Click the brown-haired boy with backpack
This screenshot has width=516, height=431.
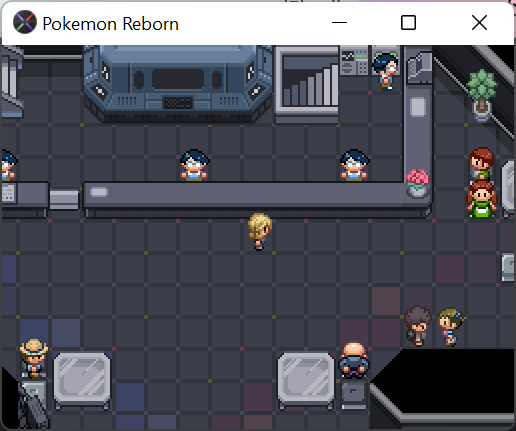(417, 326)
